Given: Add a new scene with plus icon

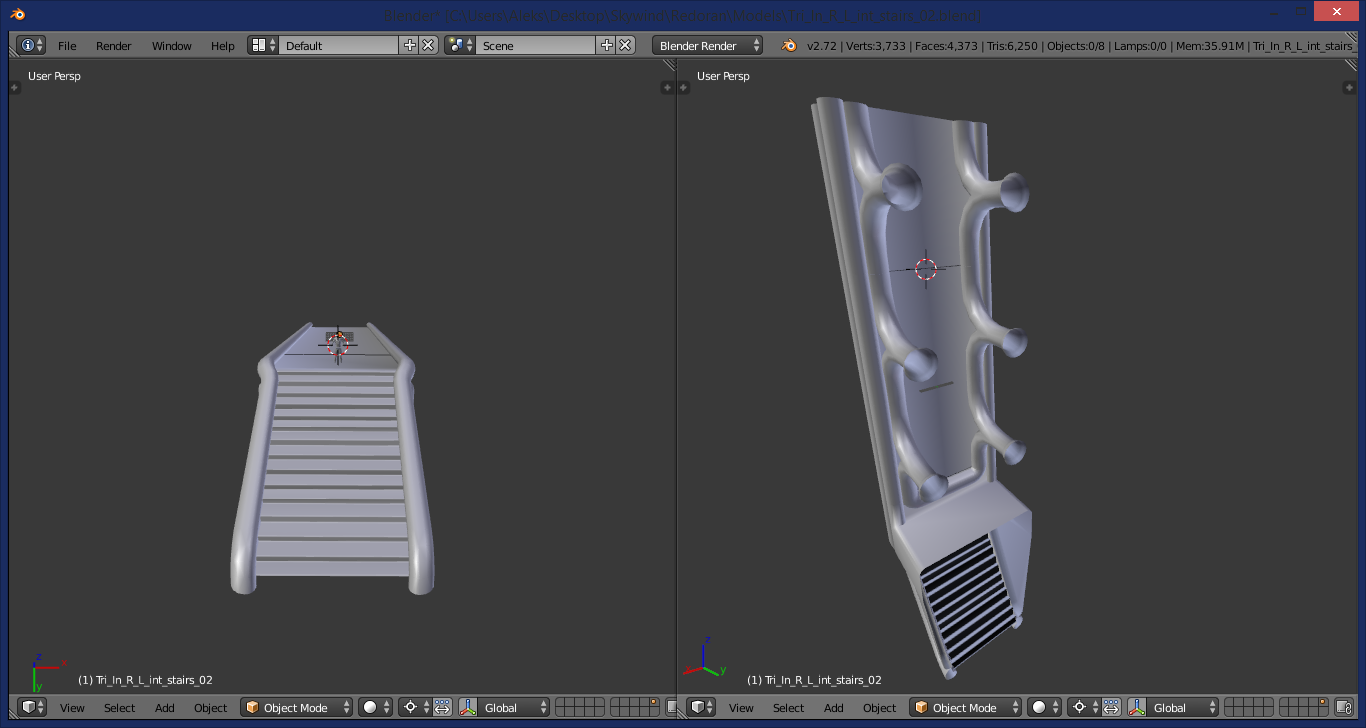Looking at the screenshot, I should [607, 46].
